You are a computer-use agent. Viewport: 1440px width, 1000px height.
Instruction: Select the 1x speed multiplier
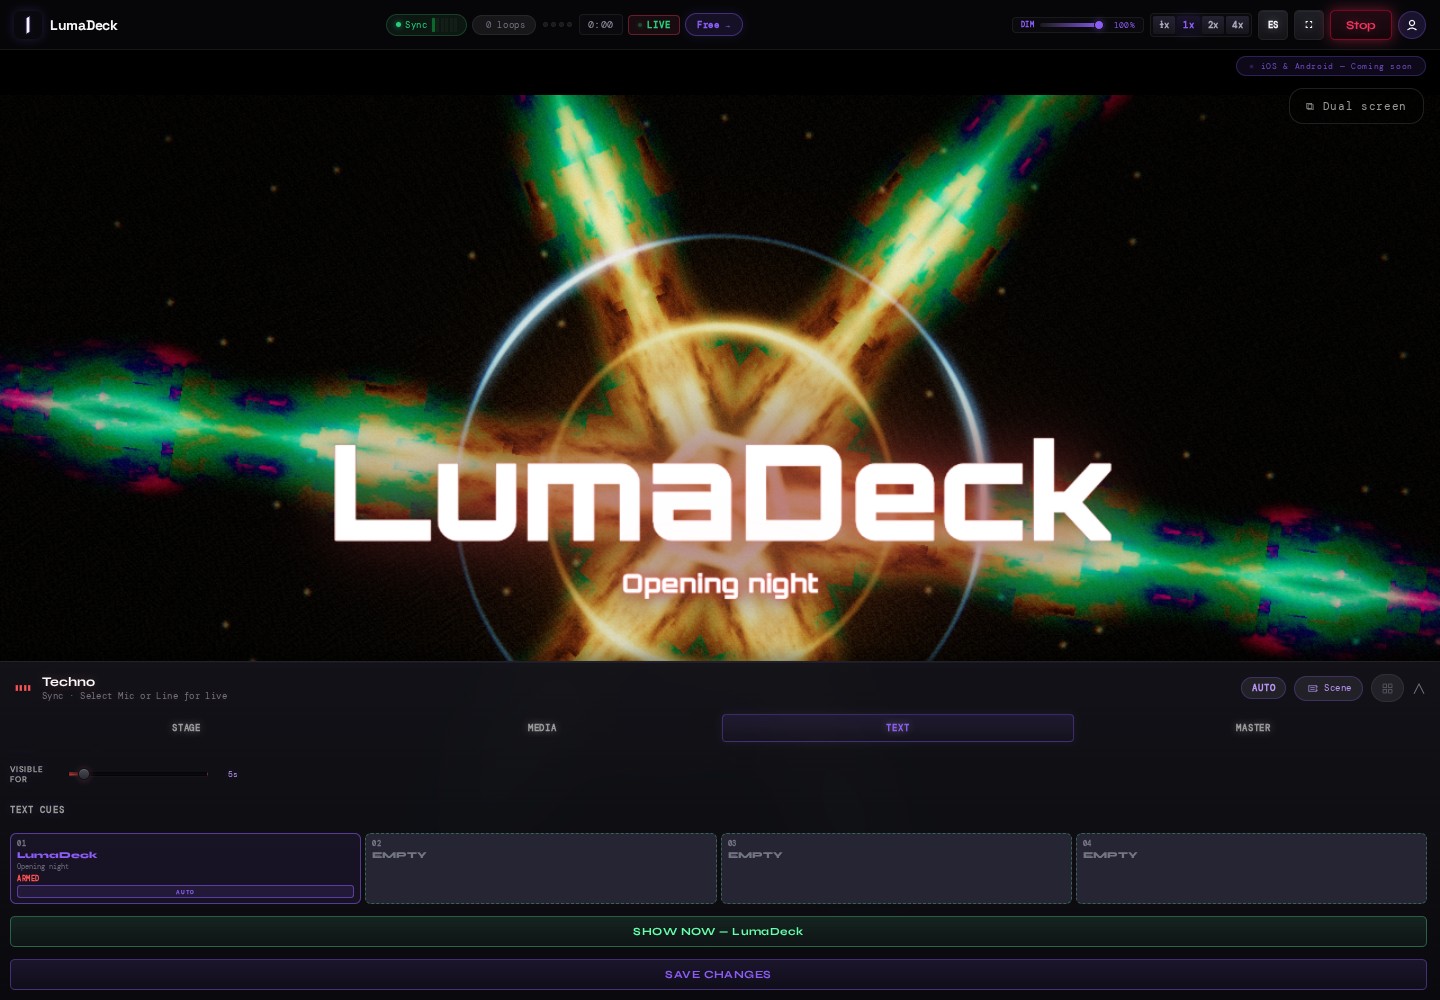pyautogui.click(x=1188, y=25)
